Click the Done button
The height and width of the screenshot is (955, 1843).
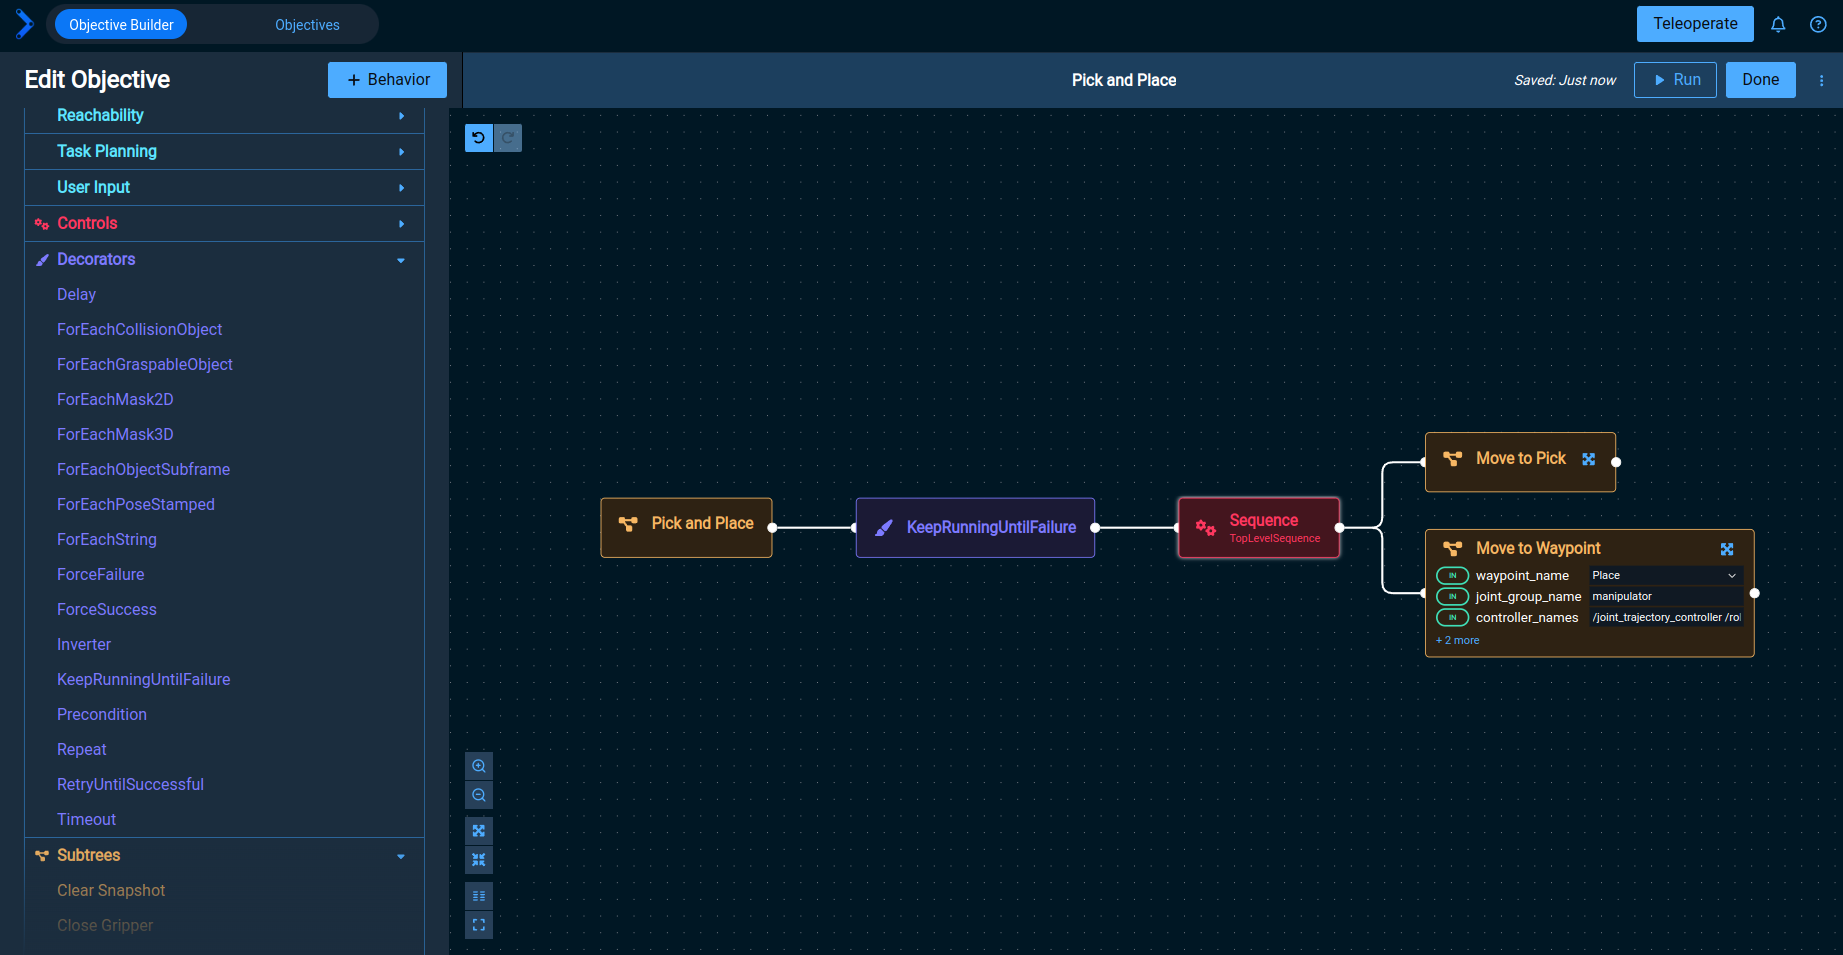(1761, 80)
